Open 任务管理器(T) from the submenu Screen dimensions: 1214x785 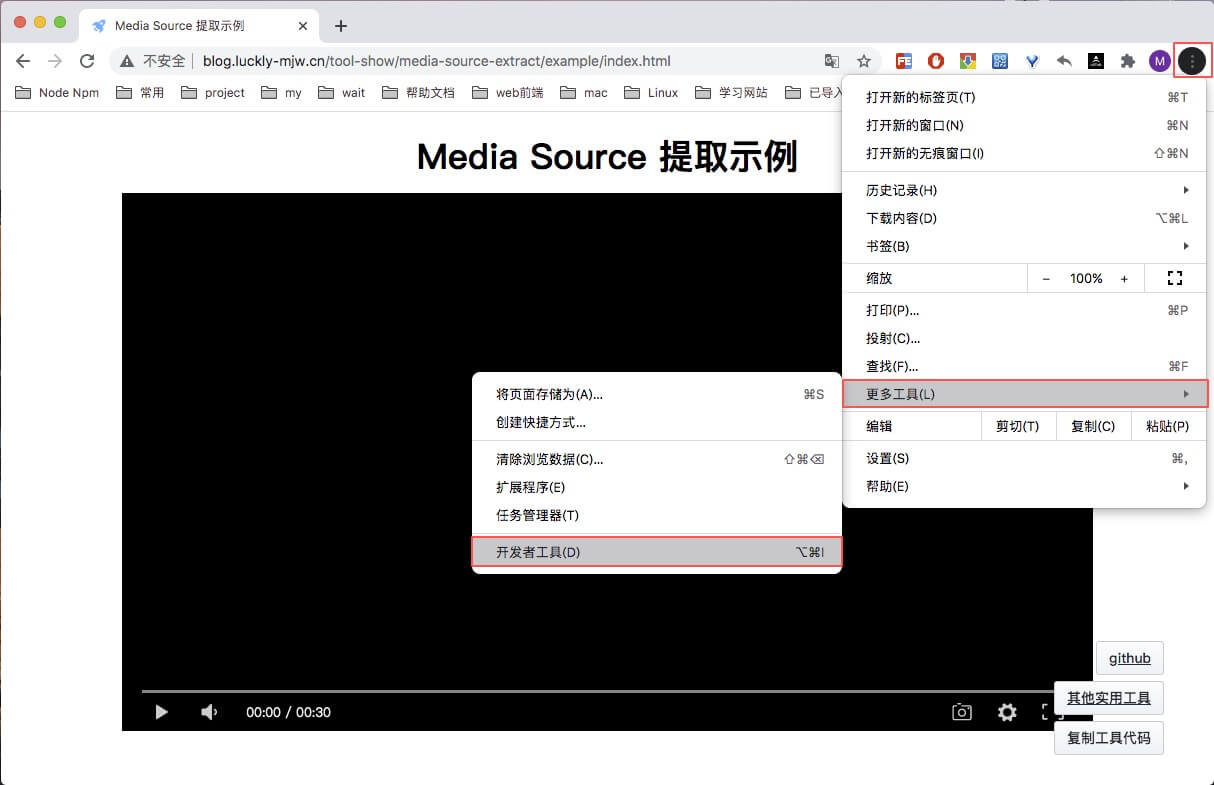tap(657, 515)
